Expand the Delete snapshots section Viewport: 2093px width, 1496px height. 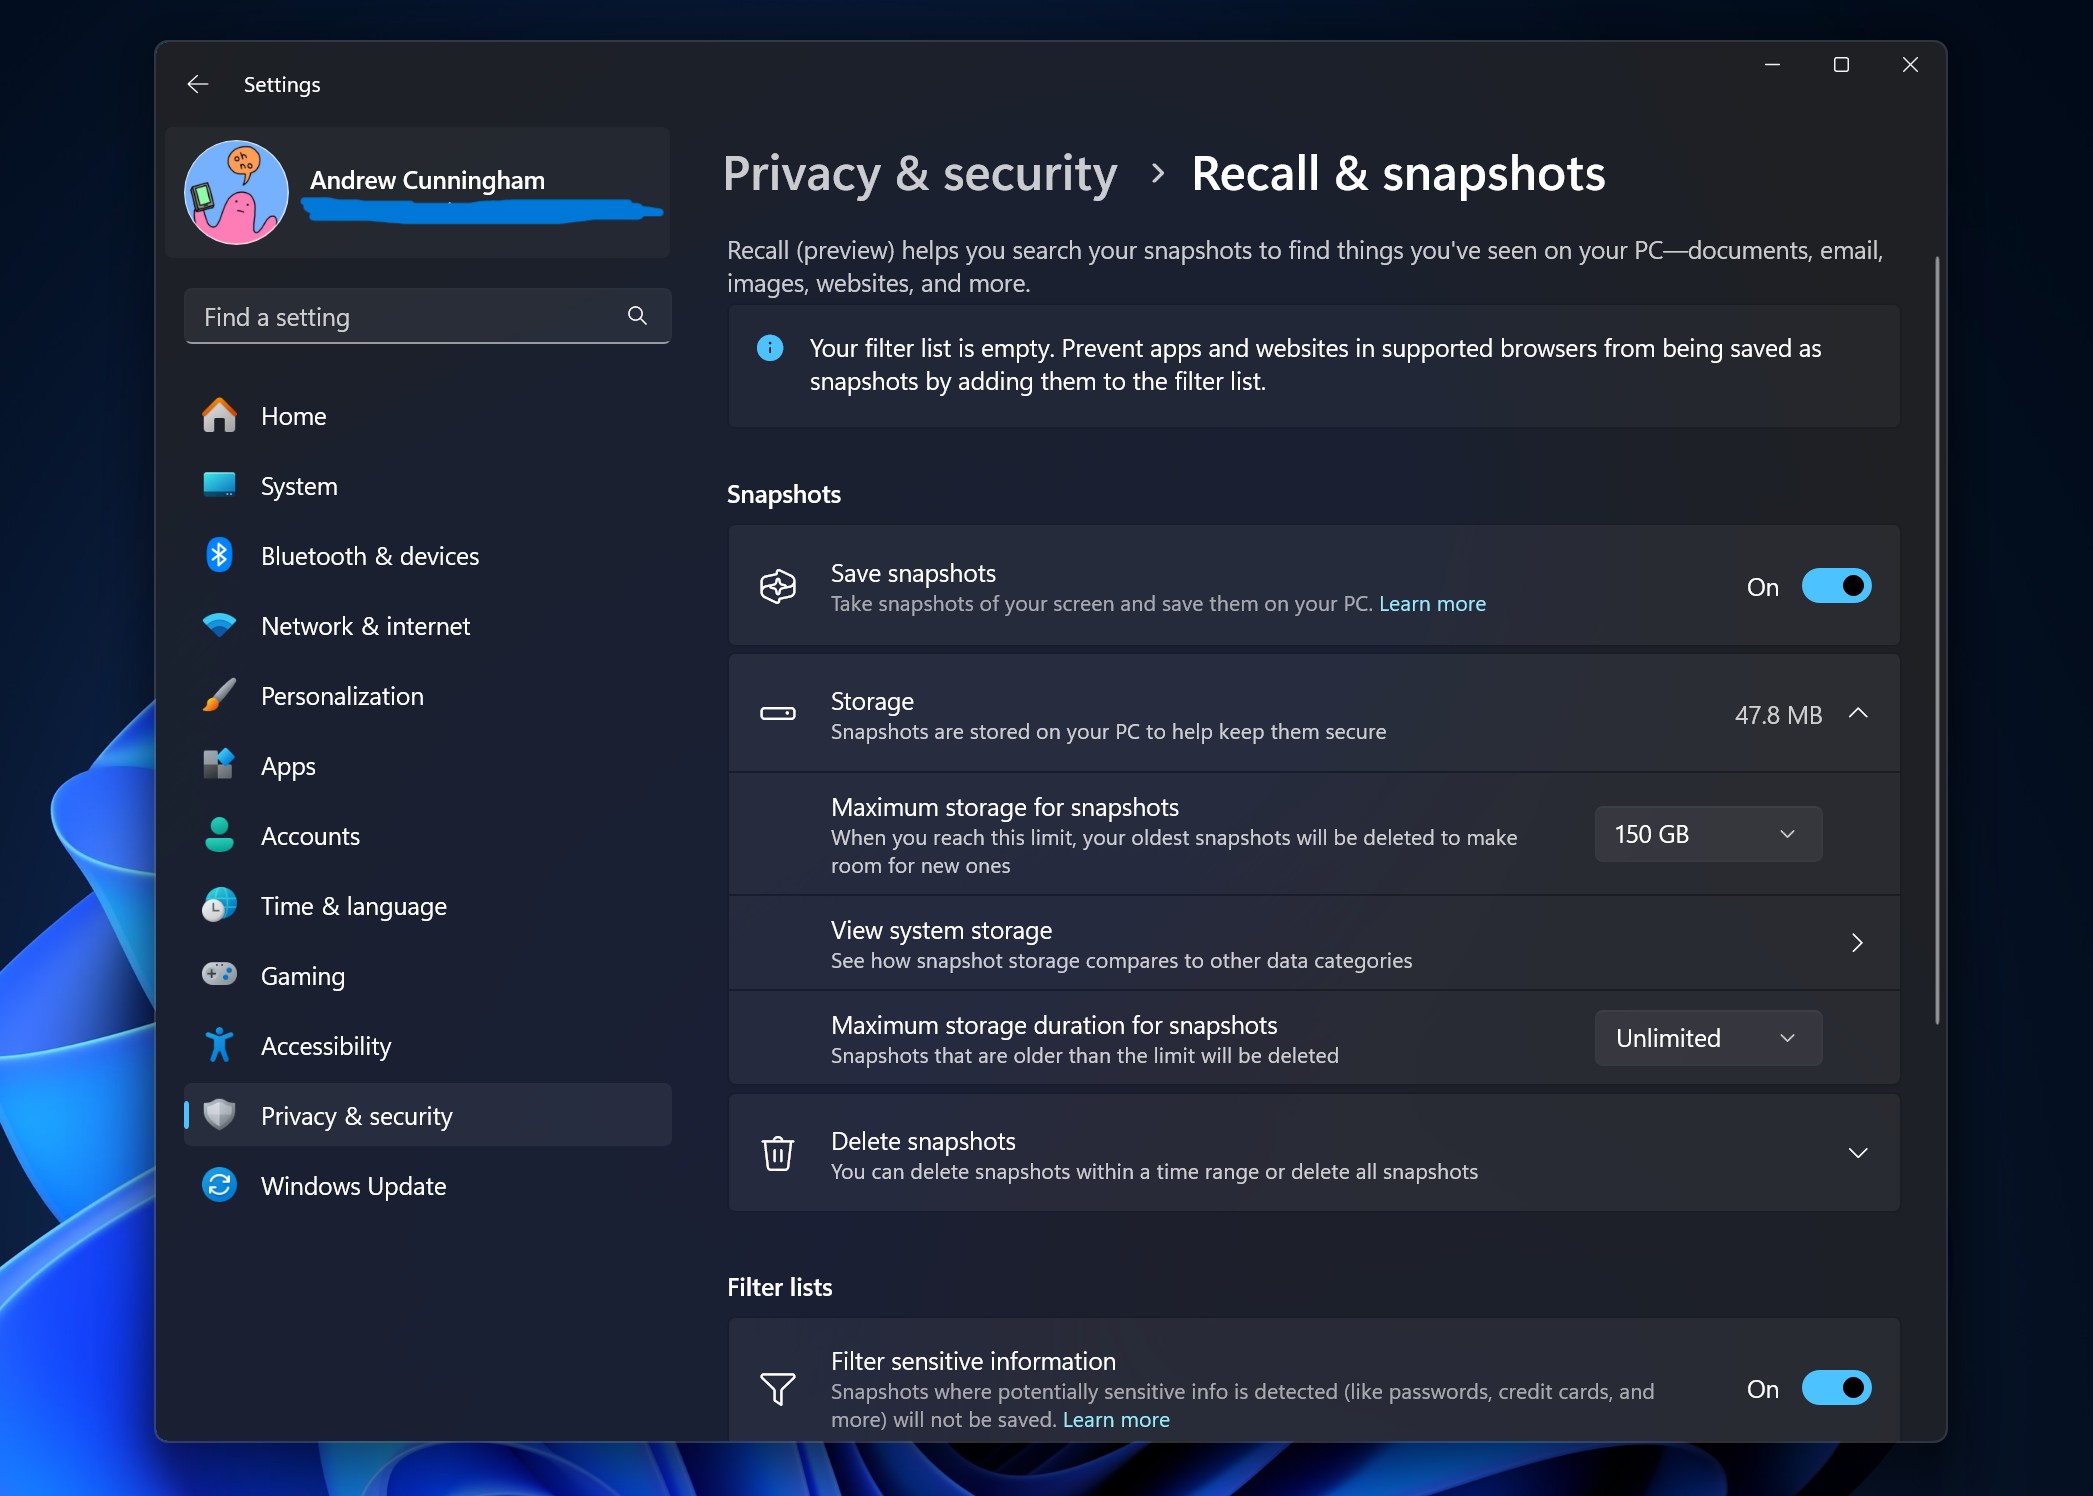[x=1858, y=1154]
